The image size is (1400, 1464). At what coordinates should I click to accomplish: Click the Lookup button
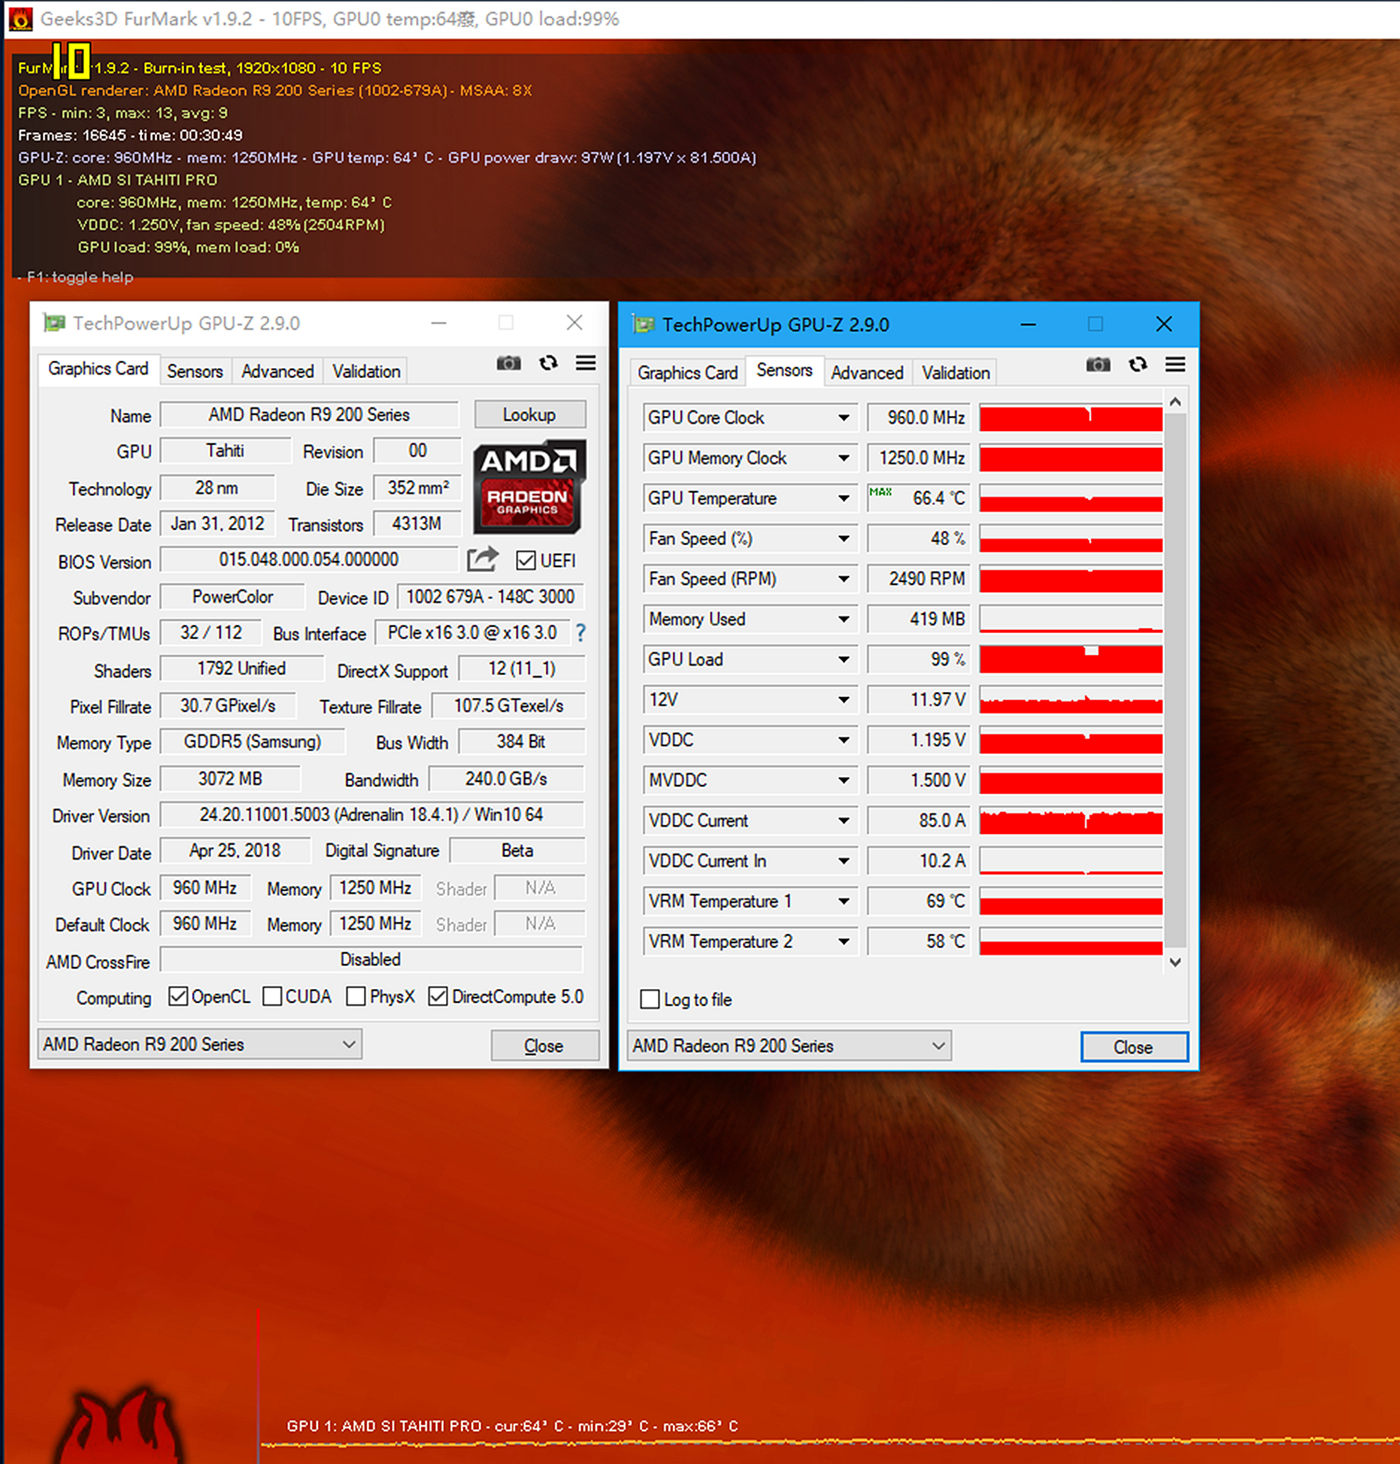click(x=529, y=414)
